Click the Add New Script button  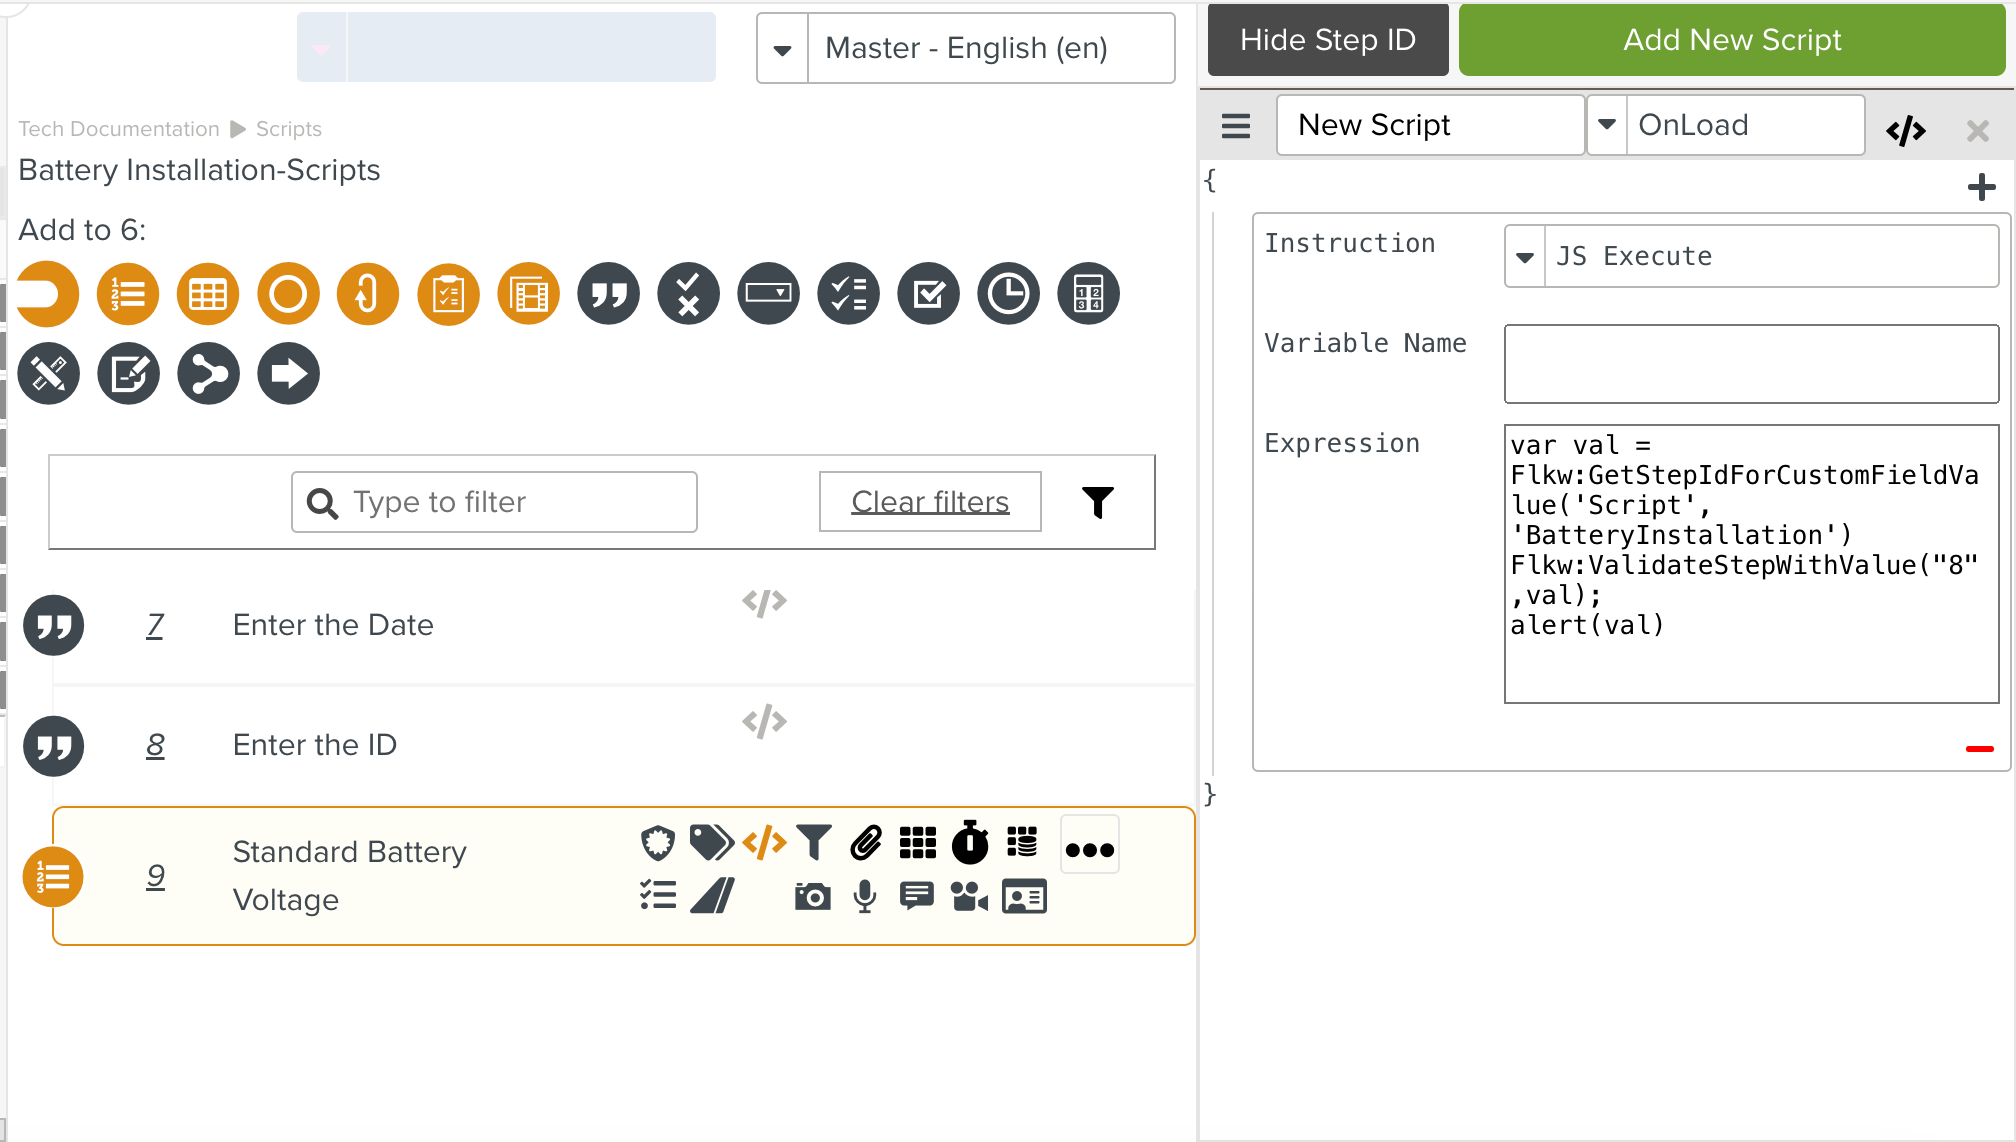(1732, 39)
